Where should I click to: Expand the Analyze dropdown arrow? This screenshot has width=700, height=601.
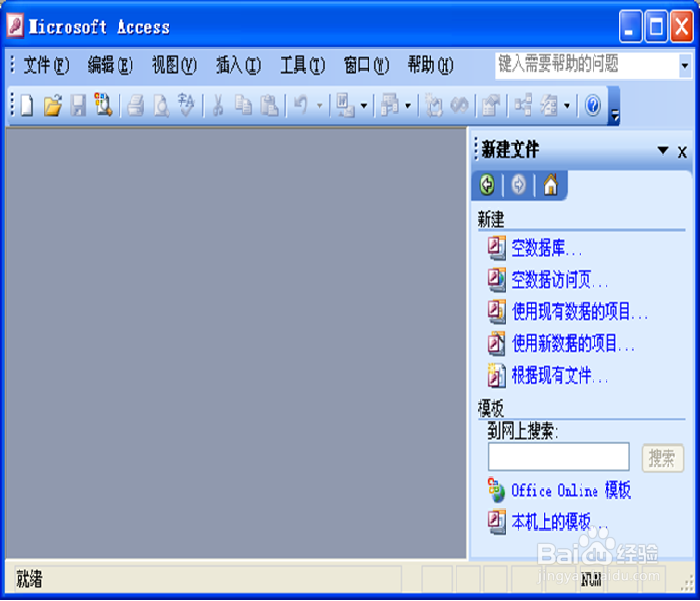[x=408, y=106]
